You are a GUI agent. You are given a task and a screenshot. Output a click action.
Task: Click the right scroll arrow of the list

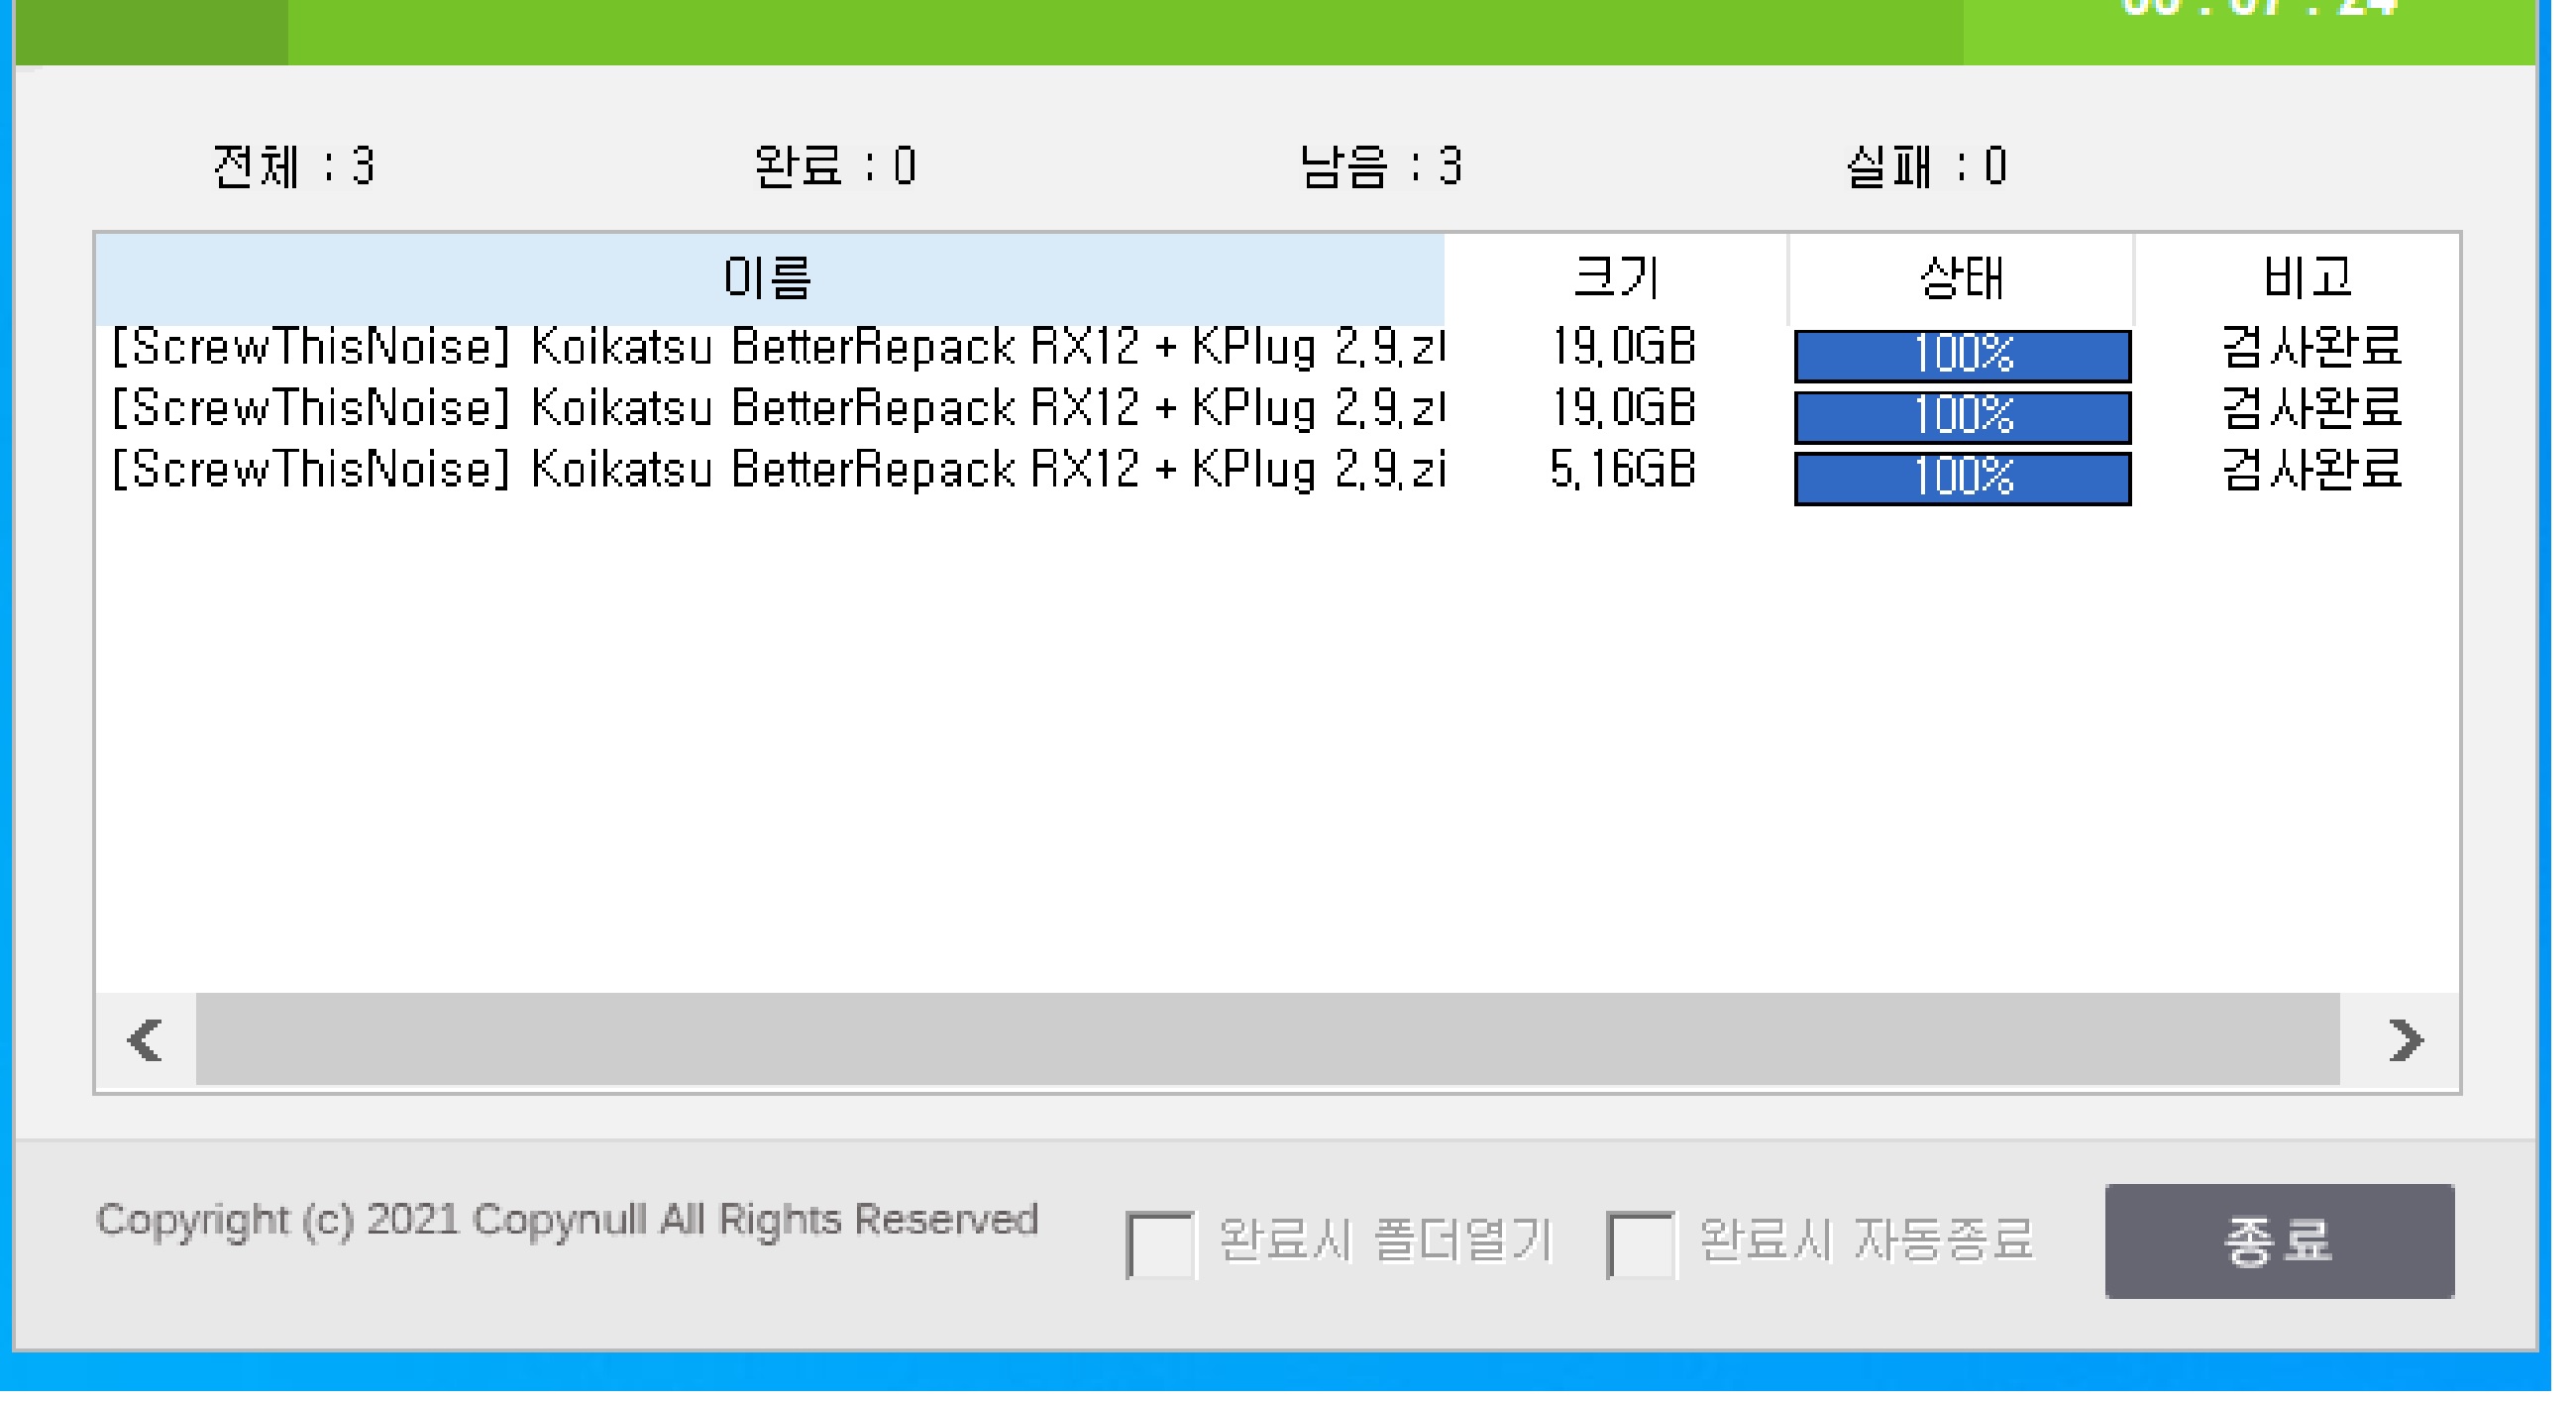(2404, 1040)
